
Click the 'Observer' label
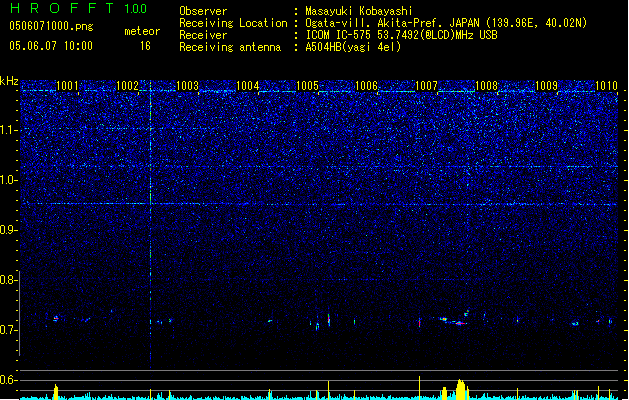(203, 11)
